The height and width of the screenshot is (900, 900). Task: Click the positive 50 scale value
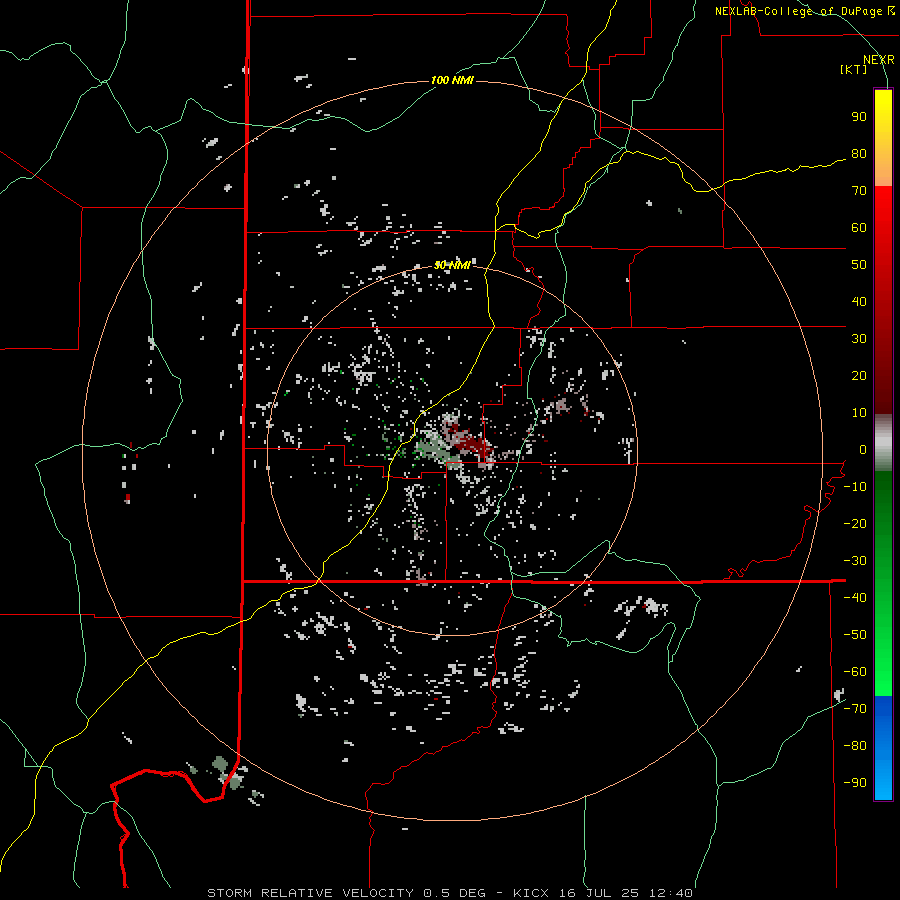click(859, 265)
